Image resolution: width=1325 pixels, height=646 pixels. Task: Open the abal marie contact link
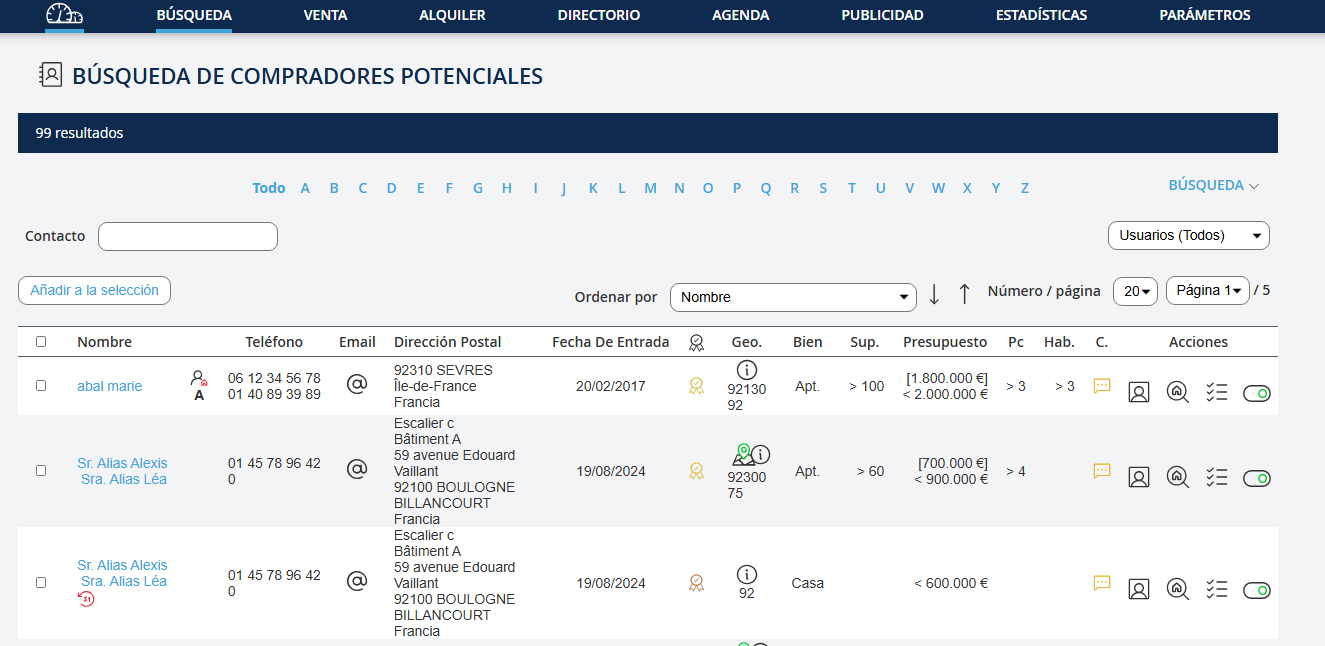pos(109,386)
